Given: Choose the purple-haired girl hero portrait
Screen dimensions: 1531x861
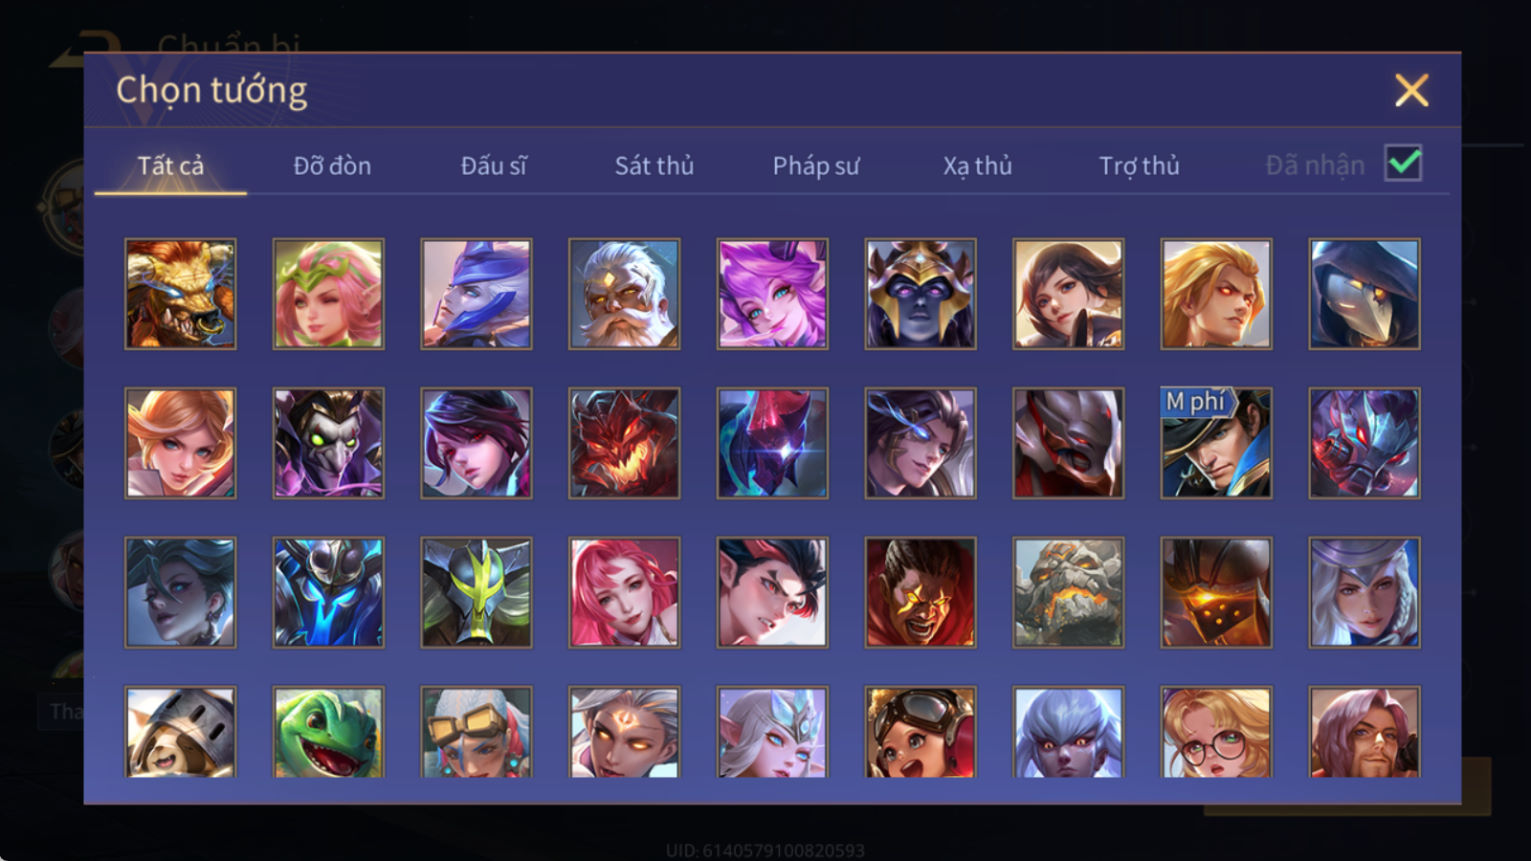Looking at the screenshot, I should click(x=772, y=294).
